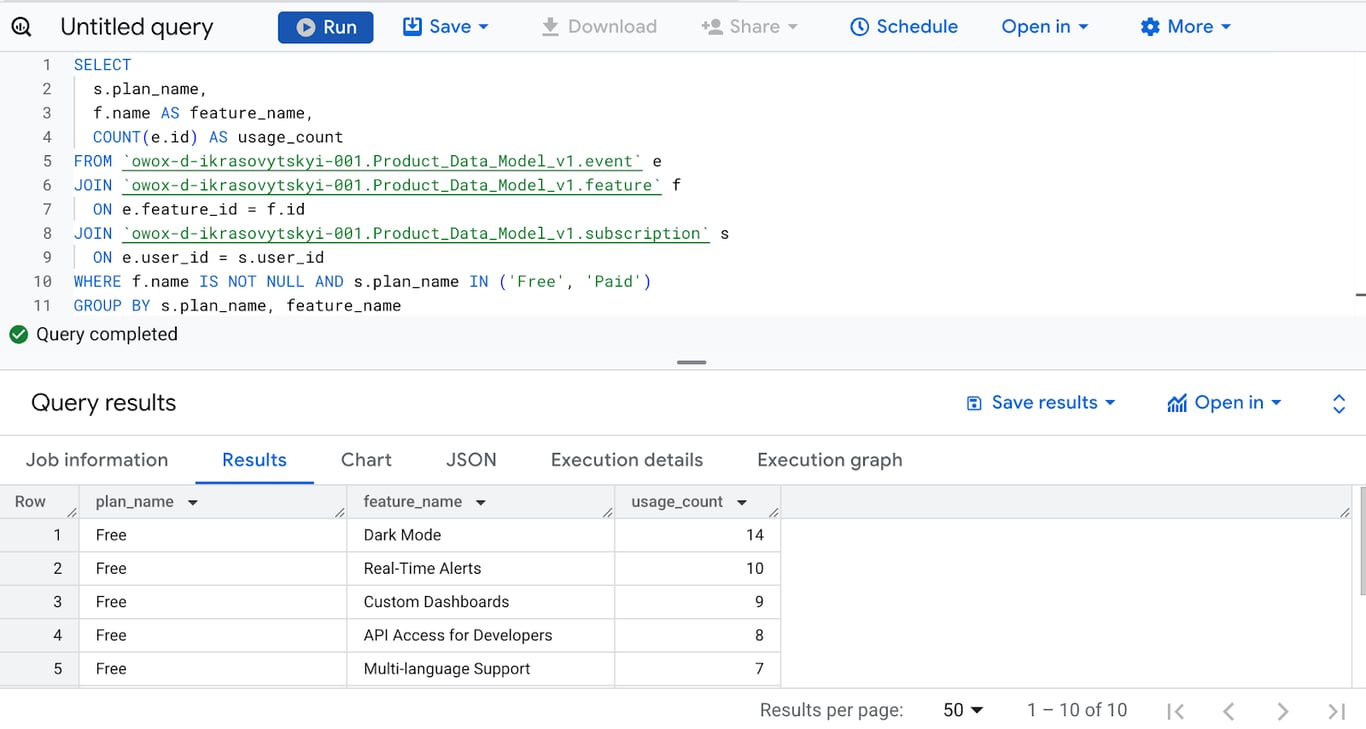Open the Save dropdown menu
This screenshot has width=1366, height=729.
446,27
